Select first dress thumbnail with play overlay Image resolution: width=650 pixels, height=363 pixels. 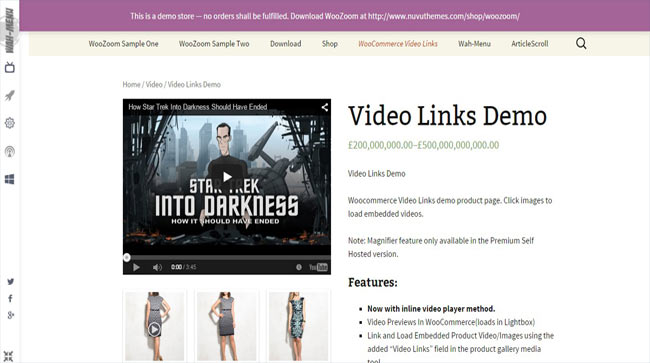[x=155, y=326]
